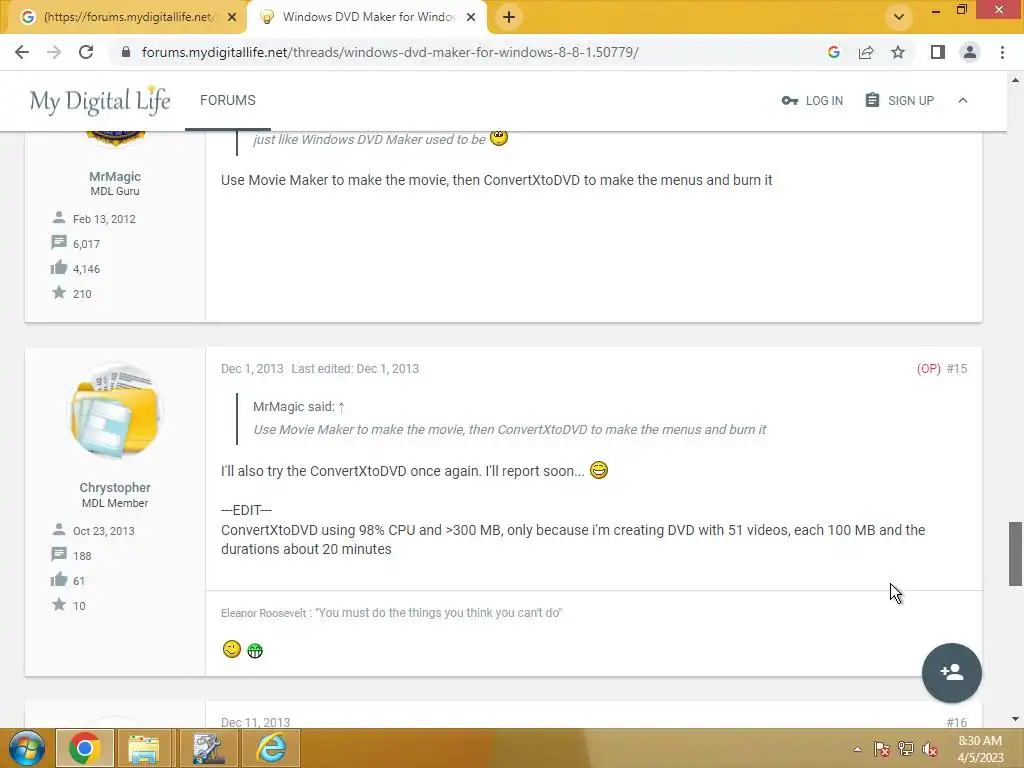Open the Google icon in address bar
Viewport: 1024px width, 768px height.
(833, 52)
